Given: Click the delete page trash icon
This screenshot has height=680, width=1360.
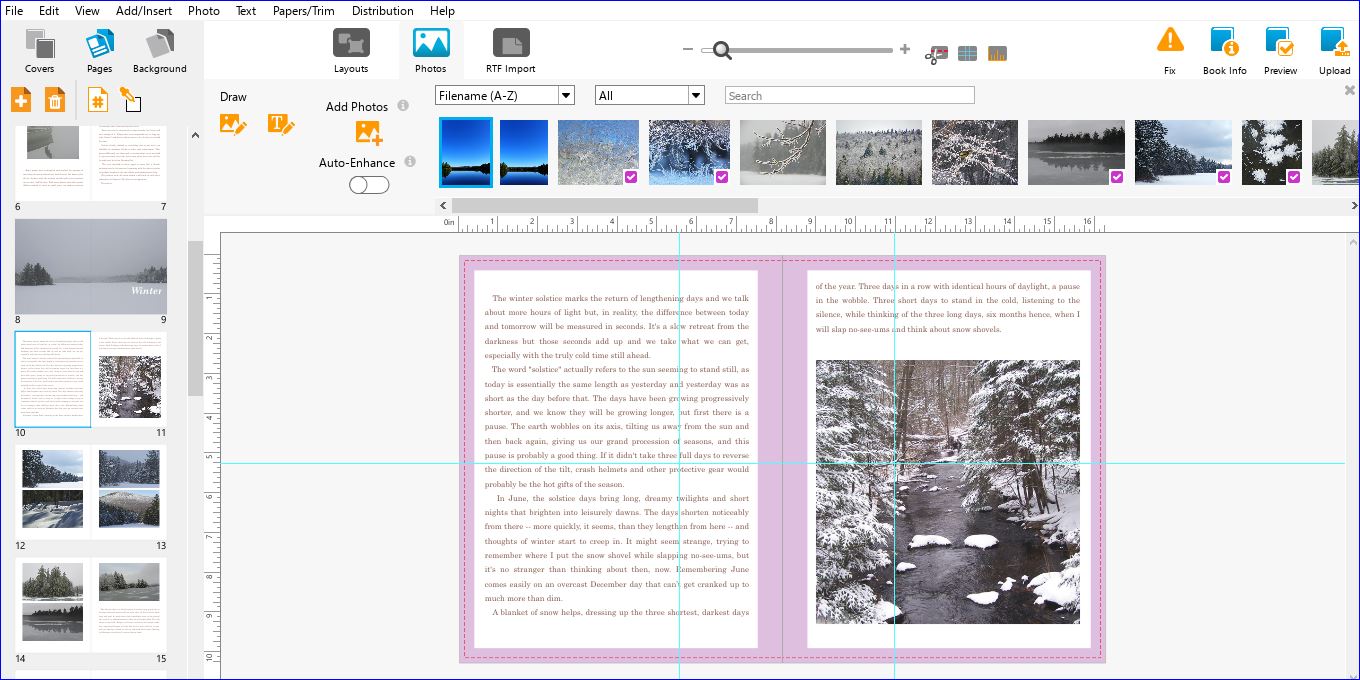Looking at the screenshot, I should 55,100.
